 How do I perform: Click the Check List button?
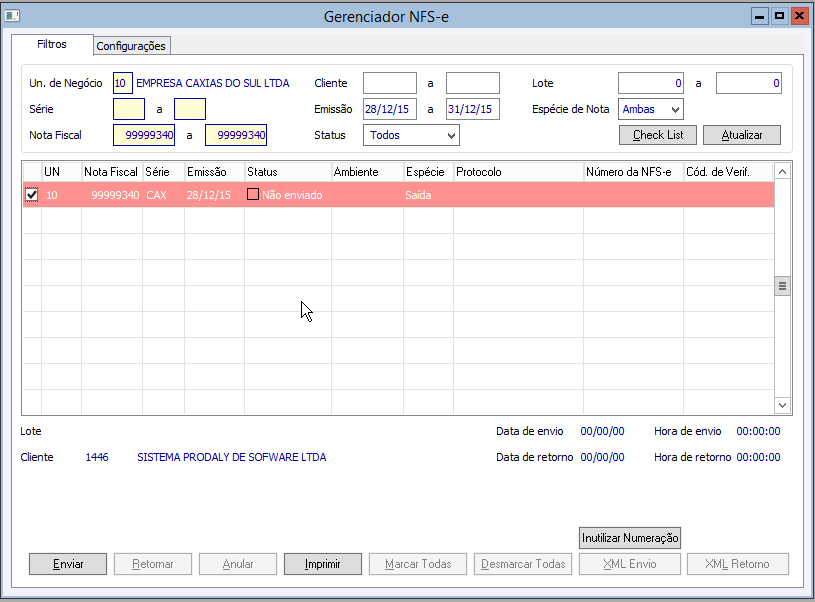coord(658,135)
